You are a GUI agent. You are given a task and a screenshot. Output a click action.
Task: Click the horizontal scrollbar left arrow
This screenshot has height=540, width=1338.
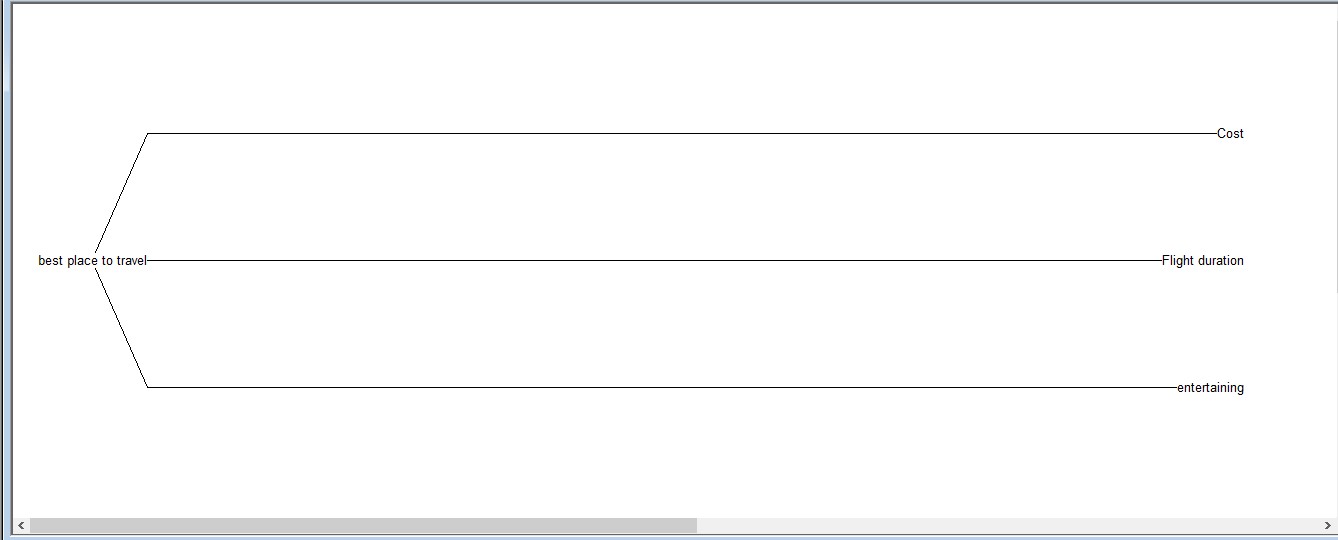[21, 526]
